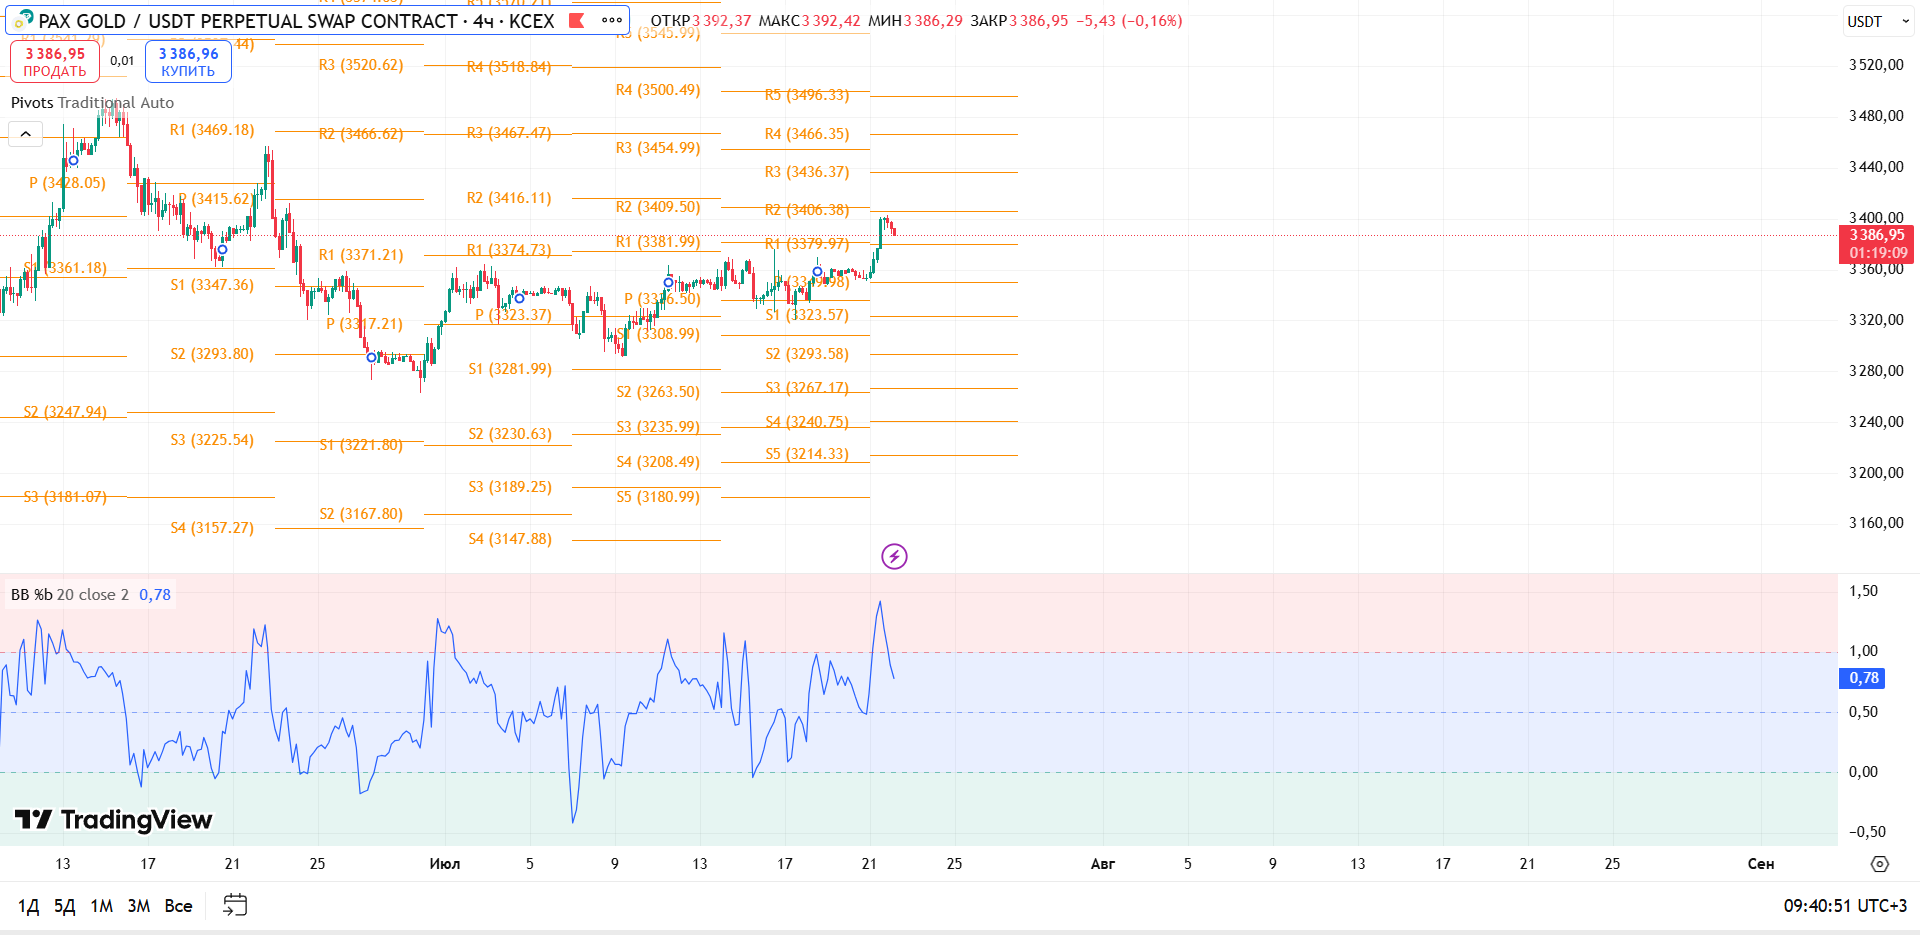Click the S4 (3147.88) pivot label

(x=510, y=539)
